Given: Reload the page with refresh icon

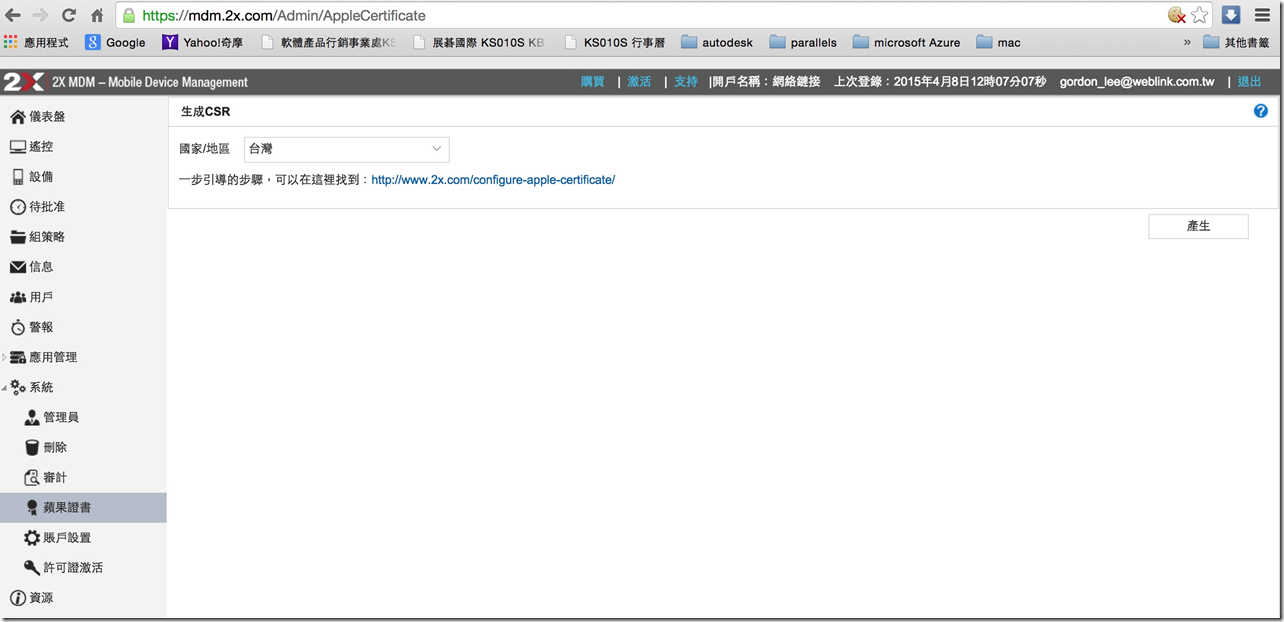Looking at the screenshot, I should coord(69,15).
